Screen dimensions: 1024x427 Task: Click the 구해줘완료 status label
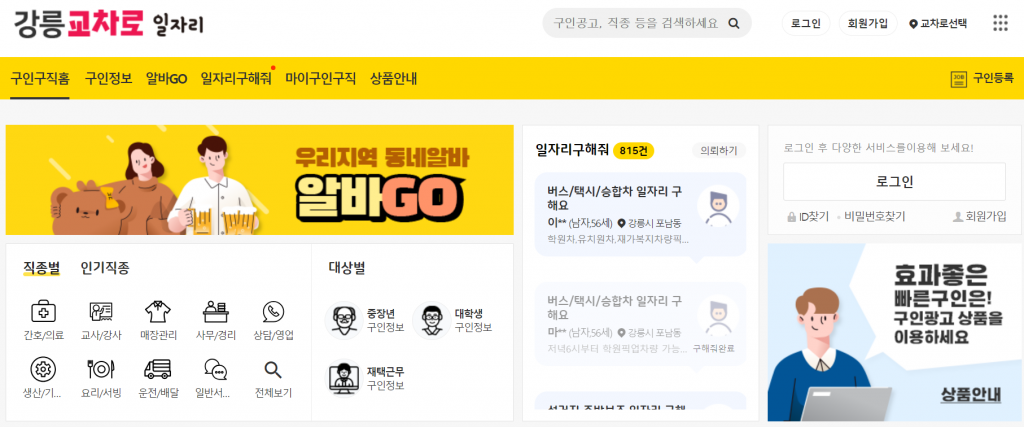click(x=714, y=349)
